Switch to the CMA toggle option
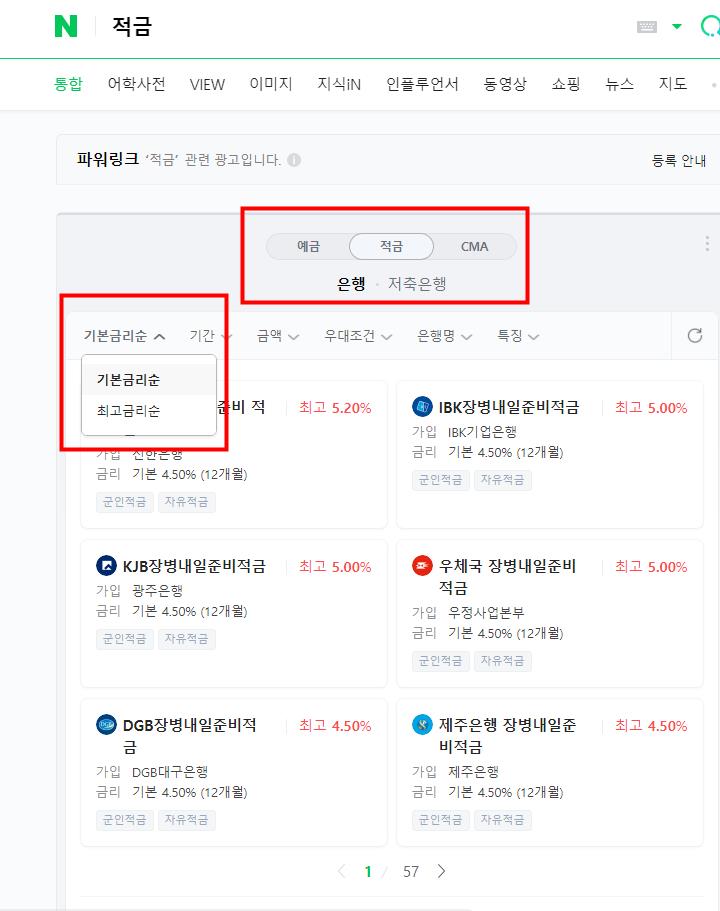Screen dimensions: 720x911 (x=474, y=246)
